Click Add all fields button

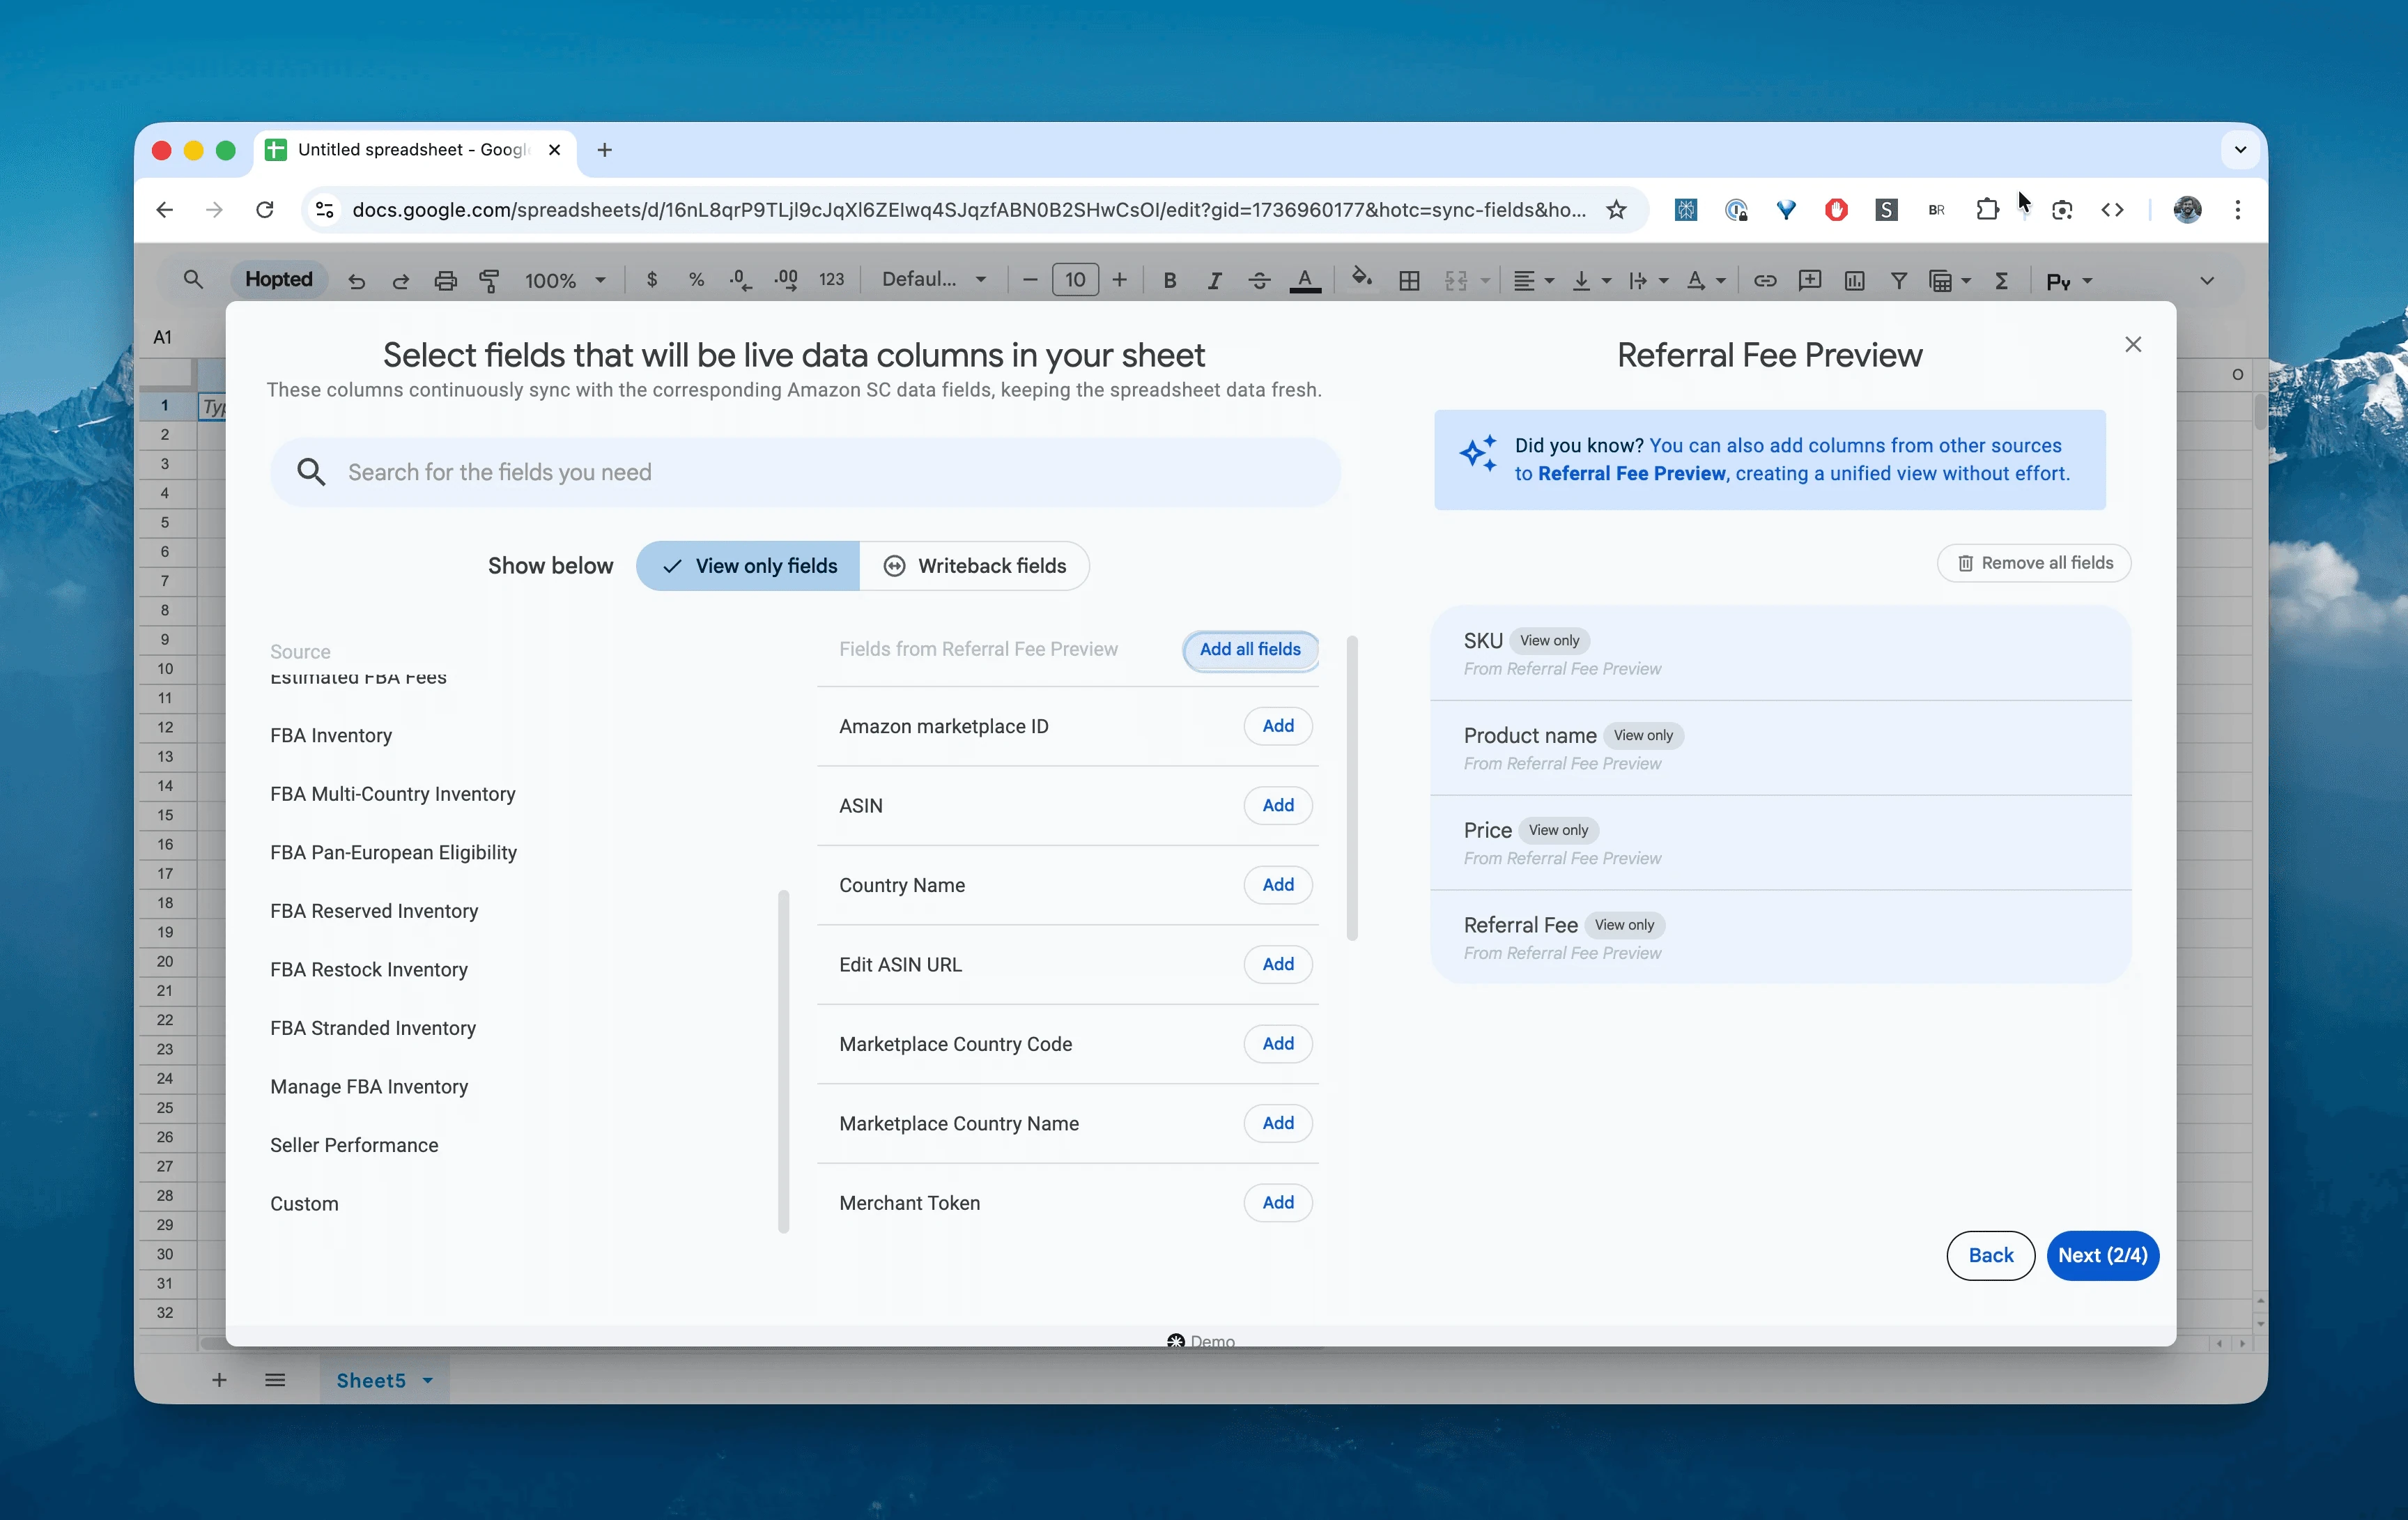(1250, 650)
